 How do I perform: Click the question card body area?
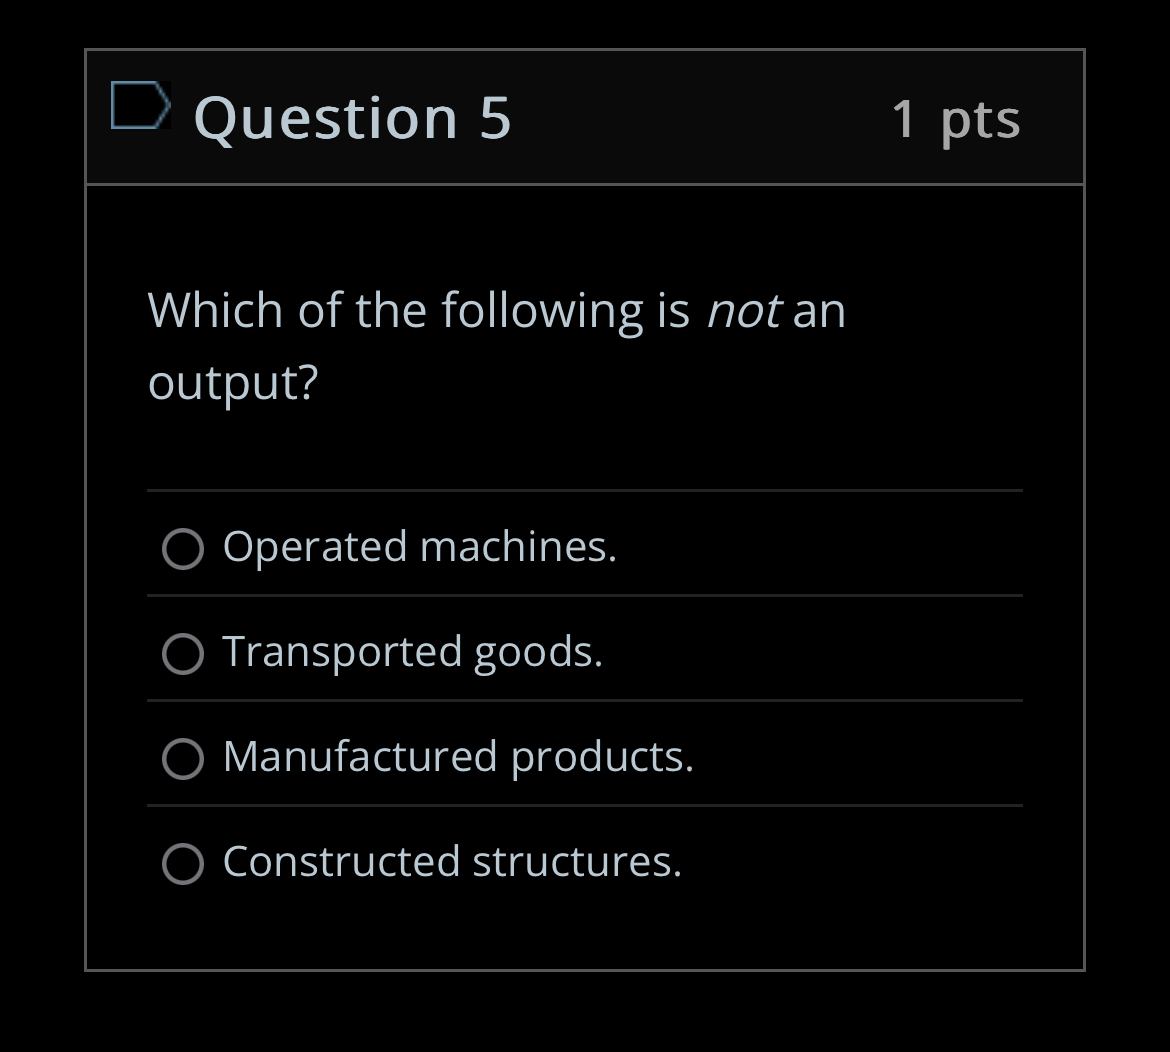(585, 440)
